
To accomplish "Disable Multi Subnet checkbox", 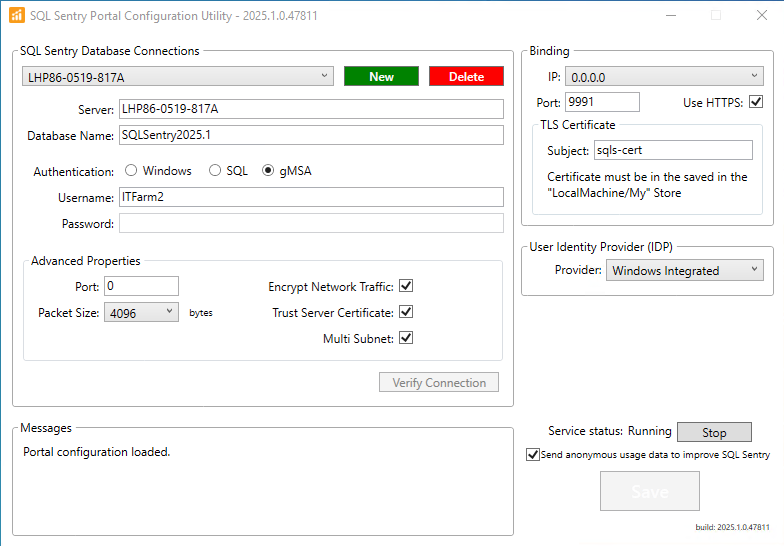I will pyautogui.click(x=406, y=339).
